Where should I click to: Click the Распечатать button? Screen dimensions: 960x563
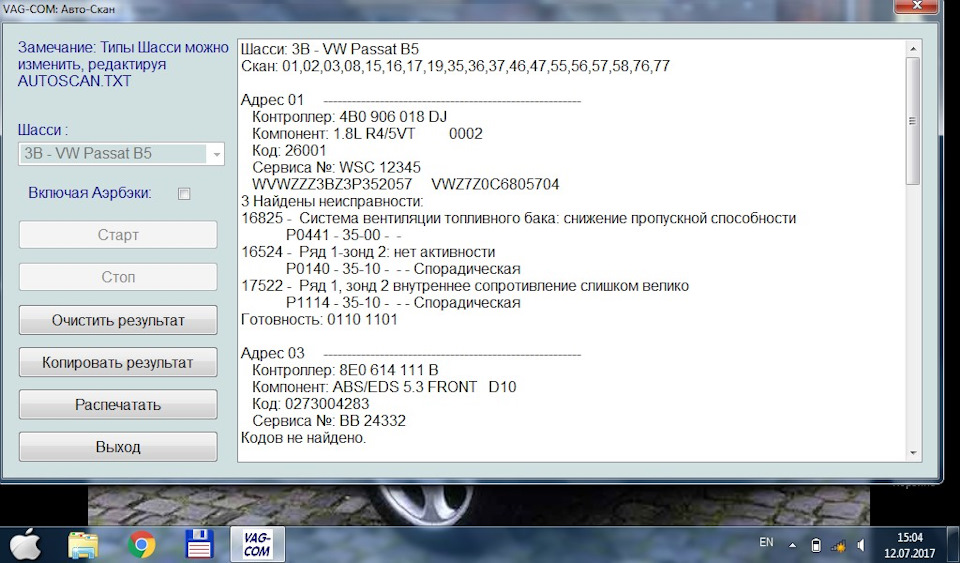tap(118, 405)
